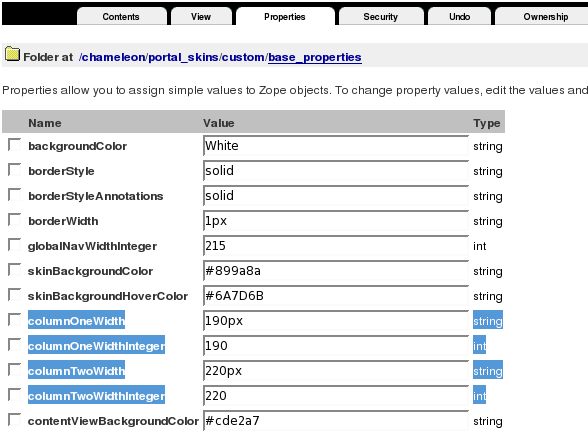The width and height of the screenshot is (588, 434).
Task: Click the yellow folder icon
Action: coord(12,54)
